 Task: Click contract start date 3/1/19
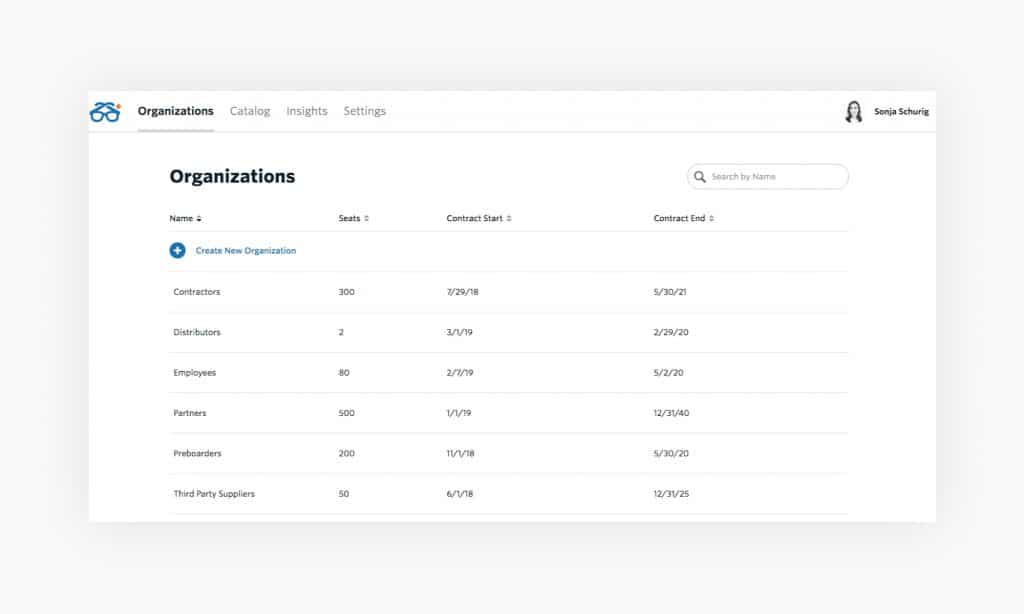(460, 332)
